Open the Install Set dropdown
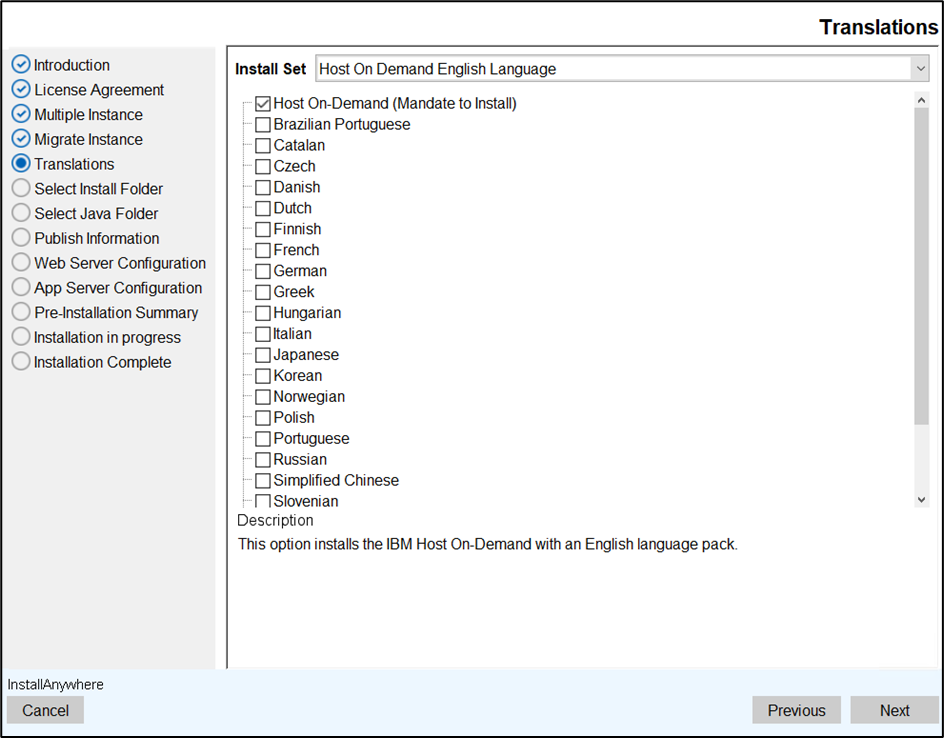Screen dimensions: 944x738 919,69
